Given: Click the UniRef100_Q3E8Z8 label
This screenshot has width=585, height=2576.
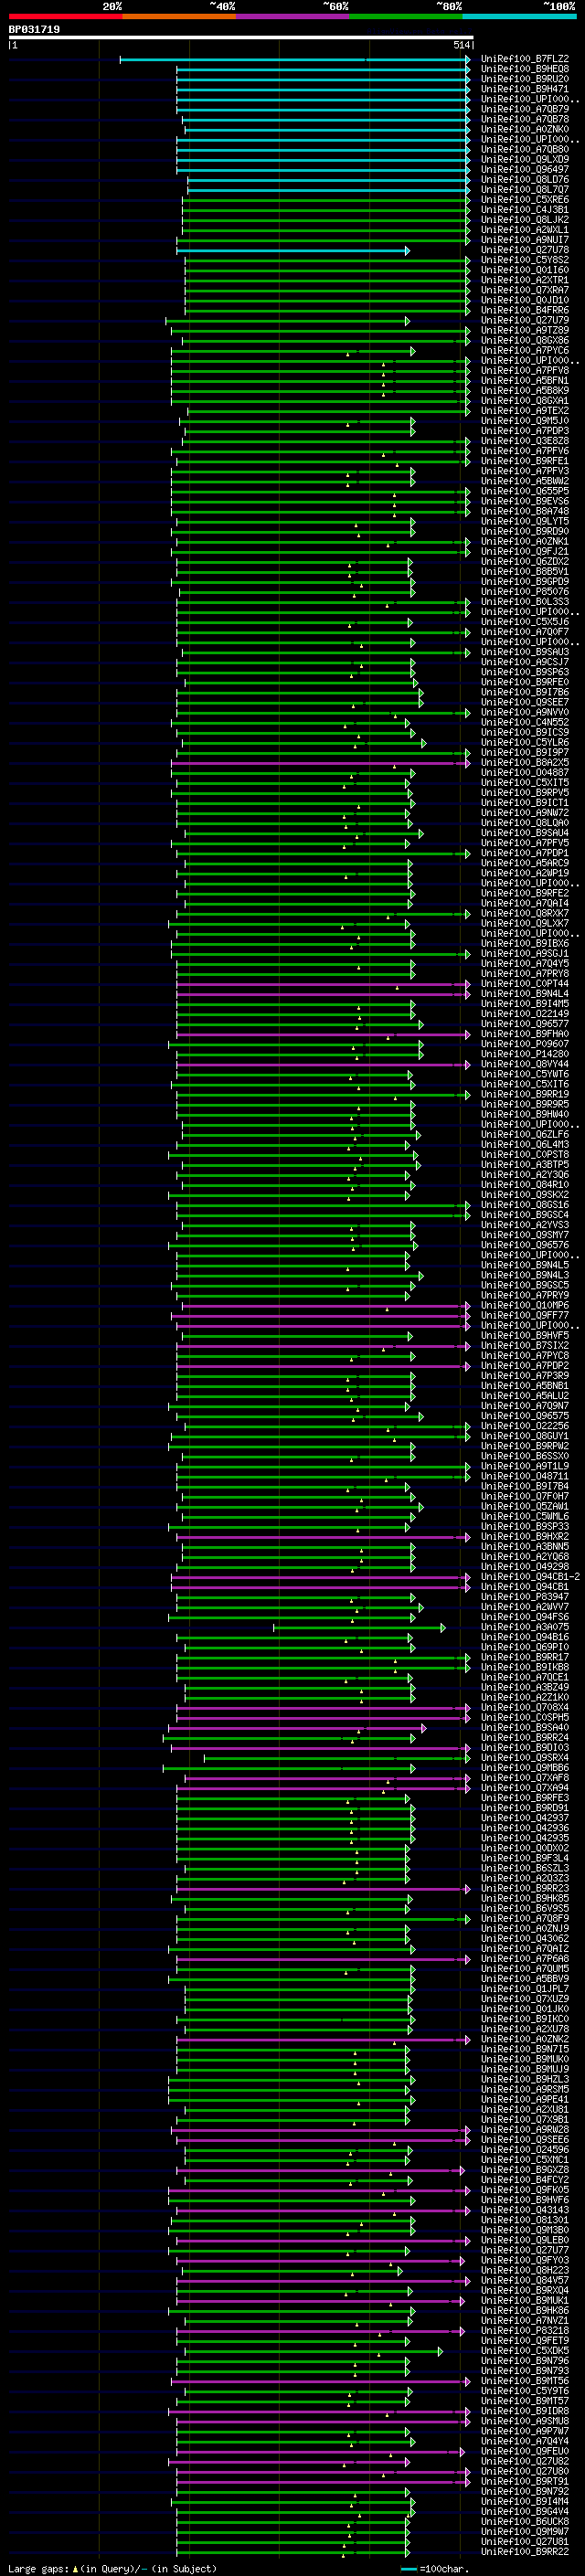Looking at the screenshot, I should point(524,441).
